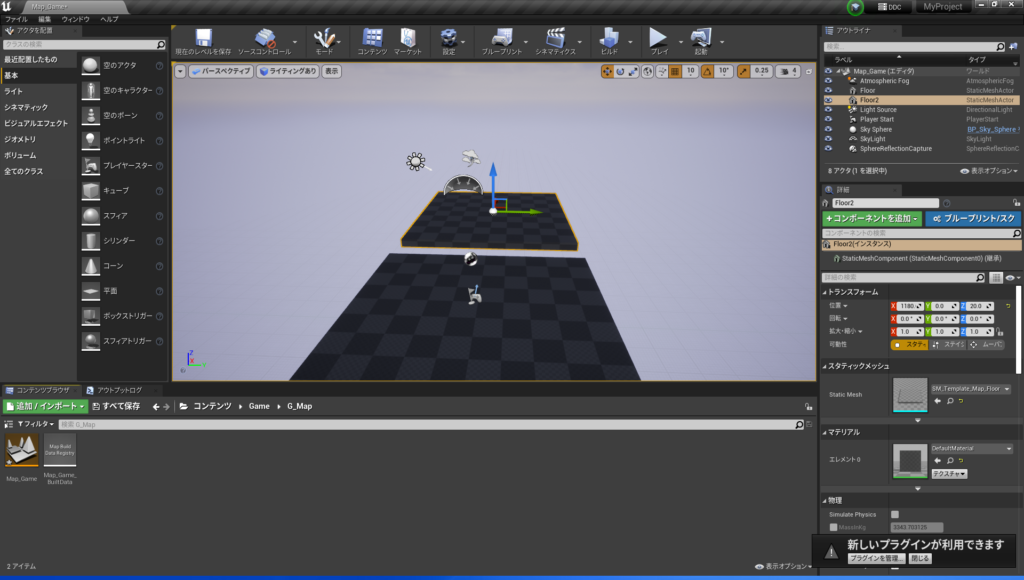Click the Add/Import button in content browser
The width and height of the screenshot is (1024, 580).
point(45,406)
